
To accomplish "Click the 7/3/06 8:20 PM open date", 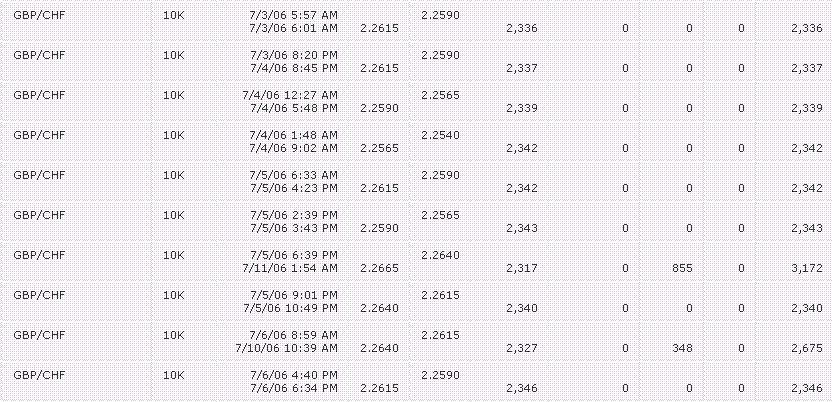I will tap(293, 55).
